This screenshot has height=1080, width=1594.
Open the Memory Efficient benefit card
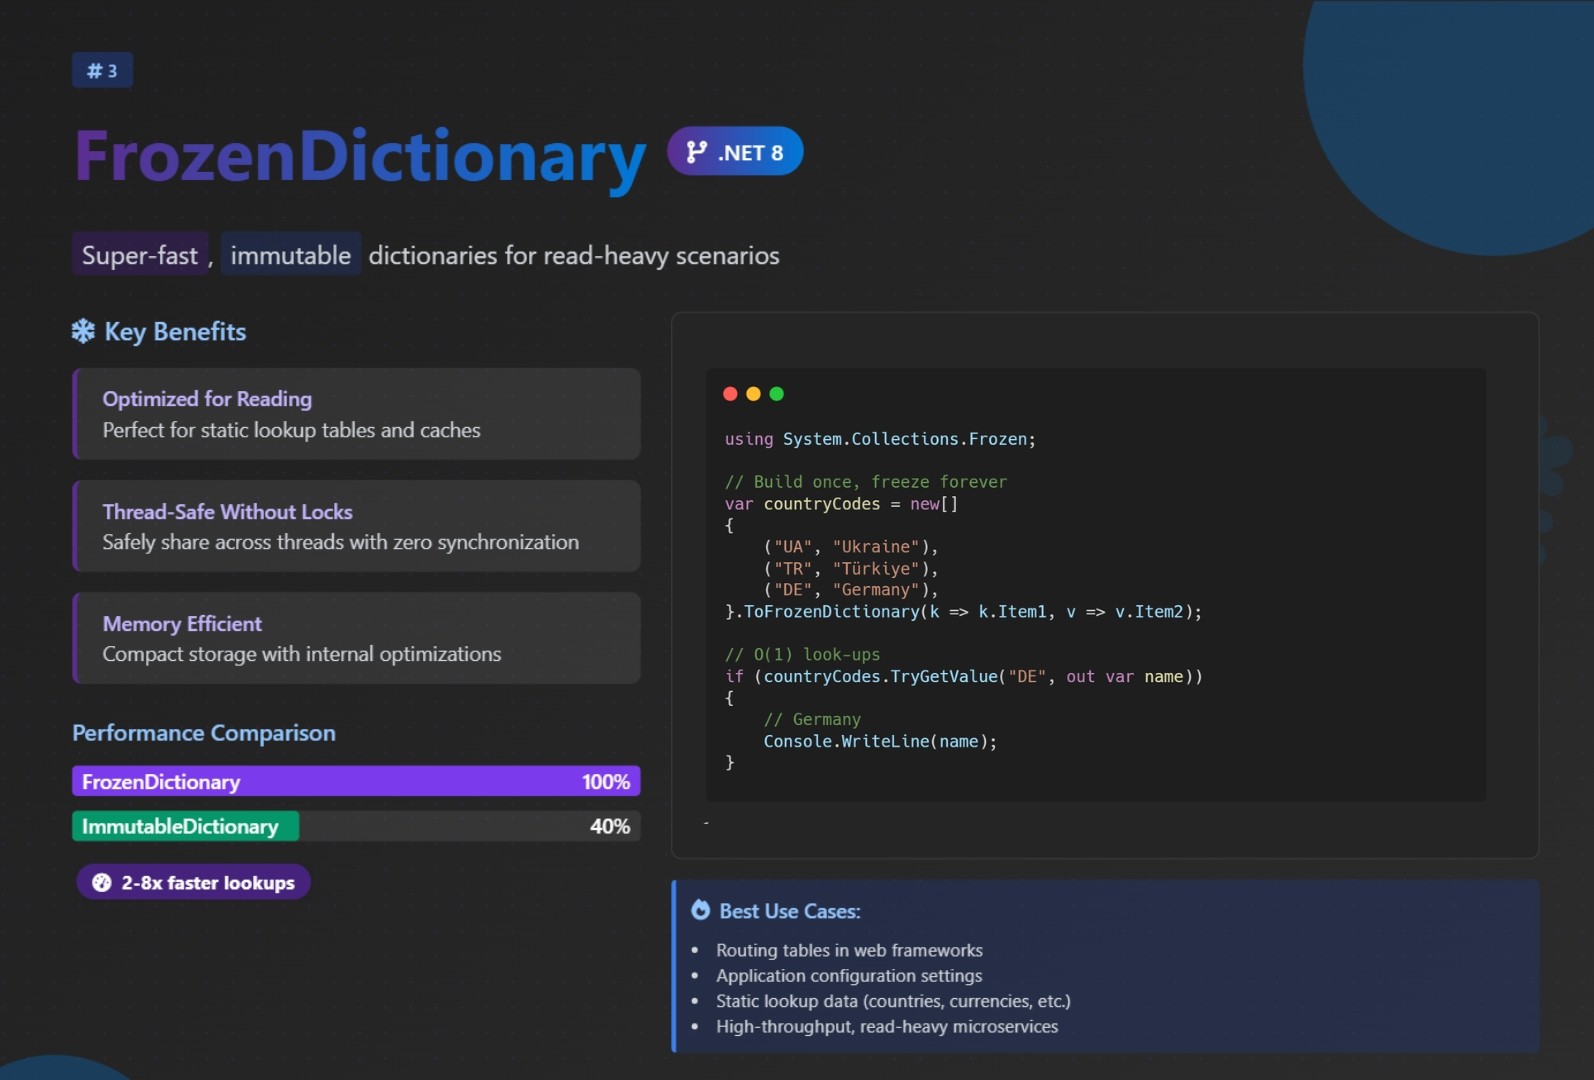[357, 638]
